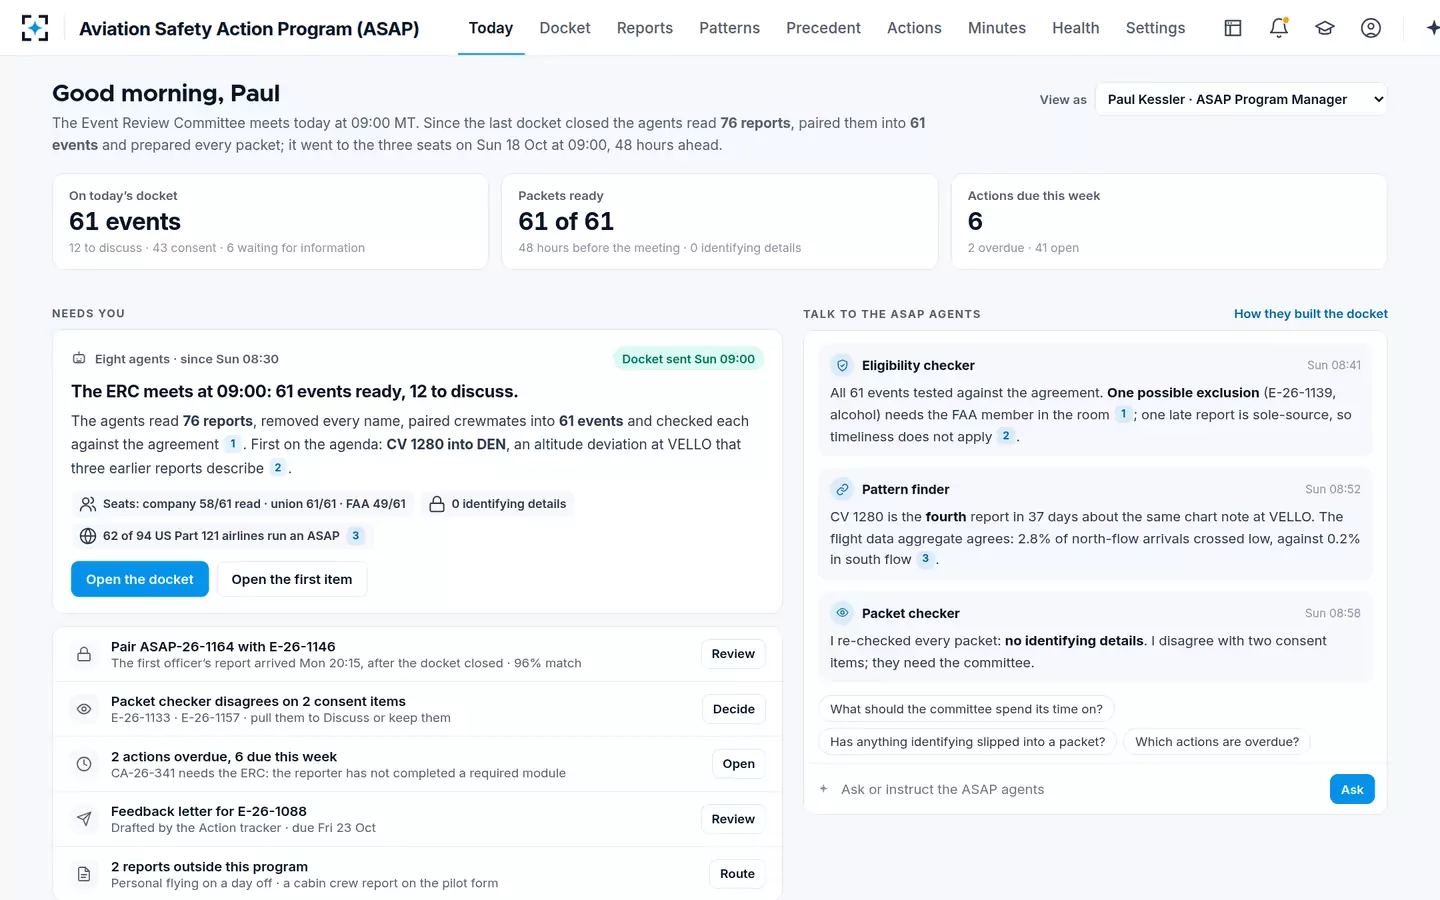The image size is (1440, 900).
Task: Click the clock icon beside 2 actions overdue
Action: coord(84,764)
